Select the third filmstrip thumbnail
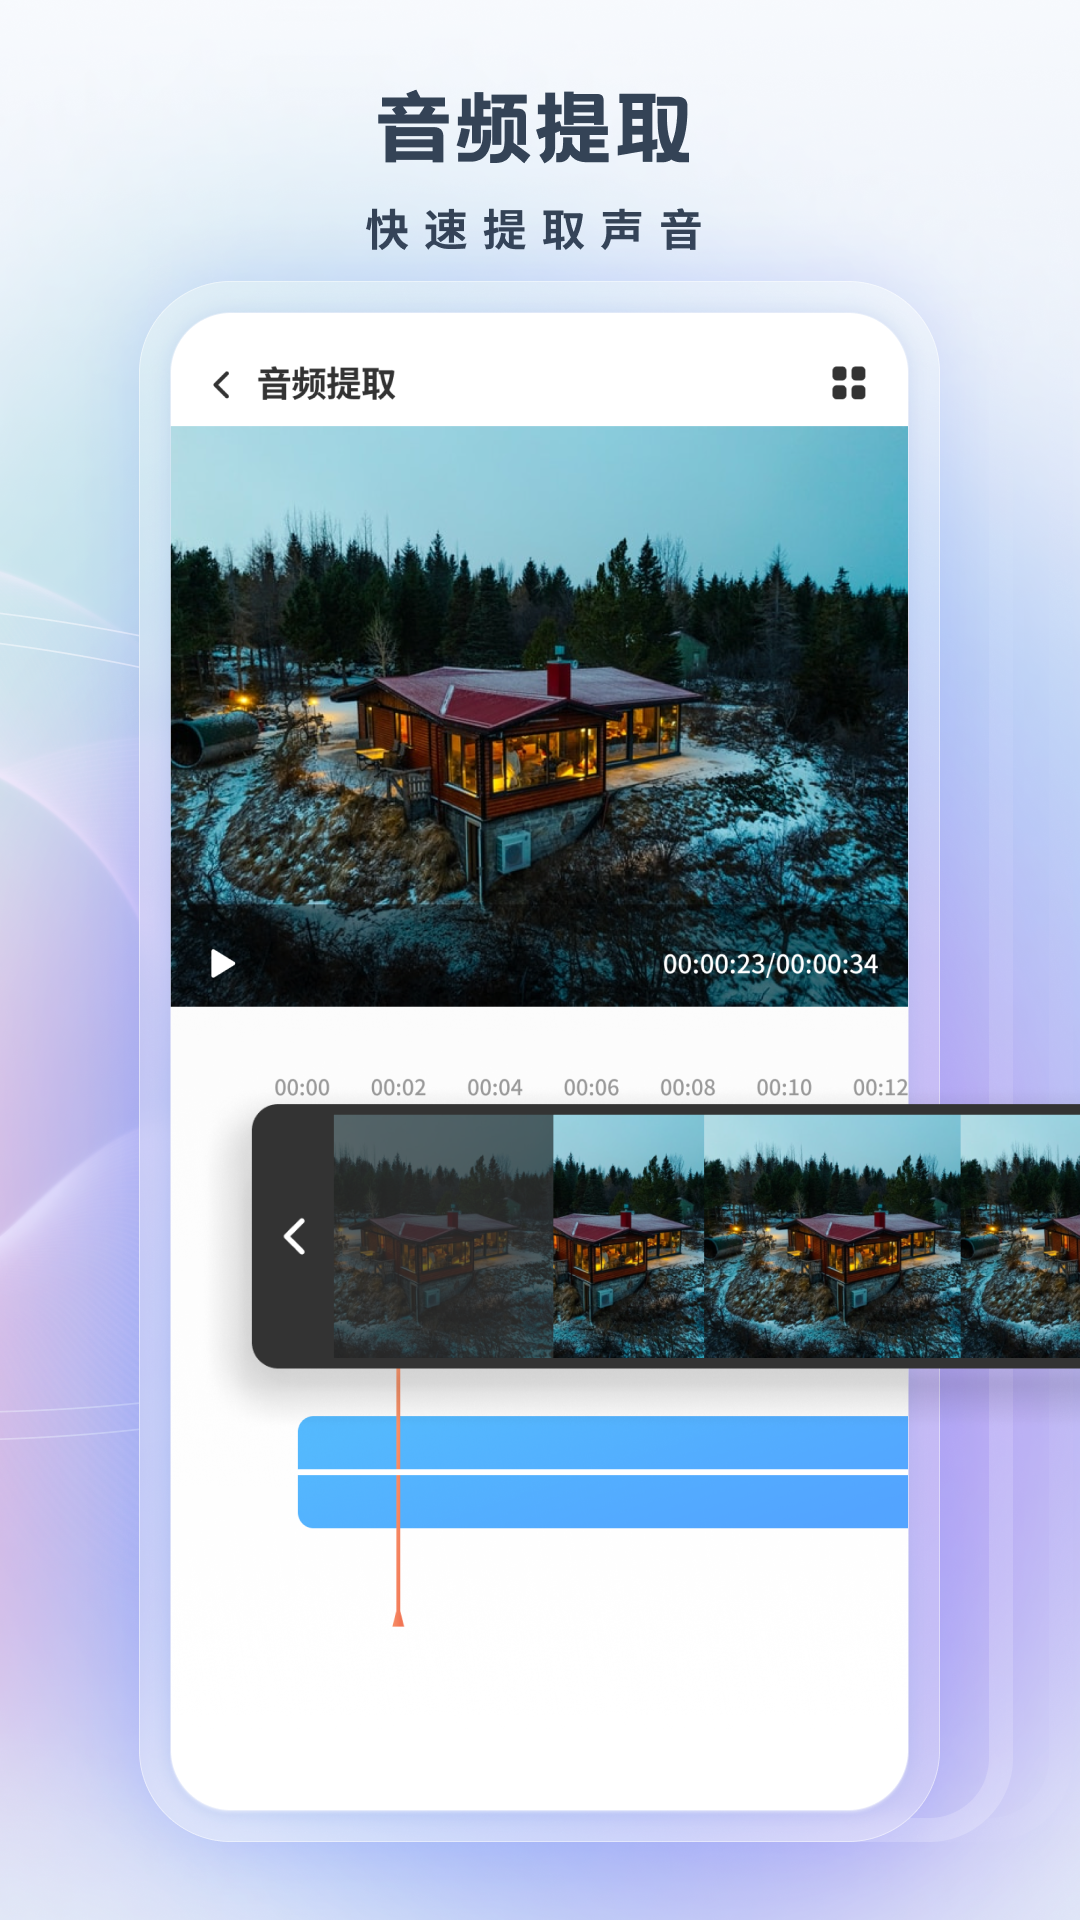Viewport: 1080px width, 1920px height. coord(832,1236)
